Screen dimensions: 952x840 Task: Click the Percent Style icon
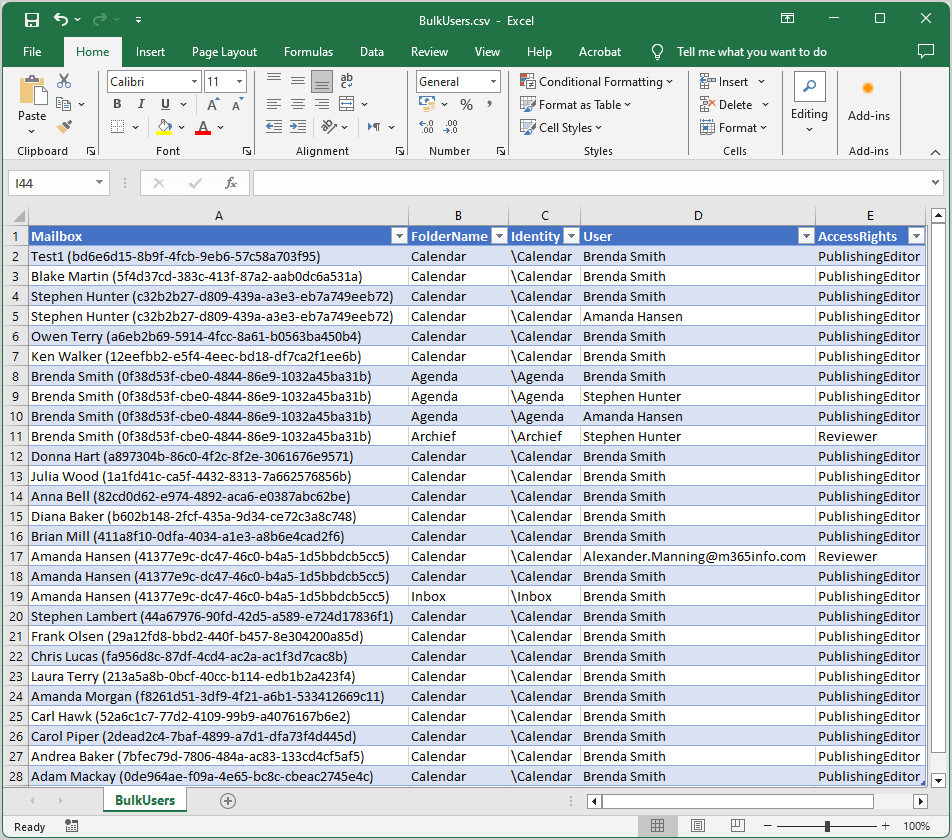pyautogui.click(x=466, y=104)
